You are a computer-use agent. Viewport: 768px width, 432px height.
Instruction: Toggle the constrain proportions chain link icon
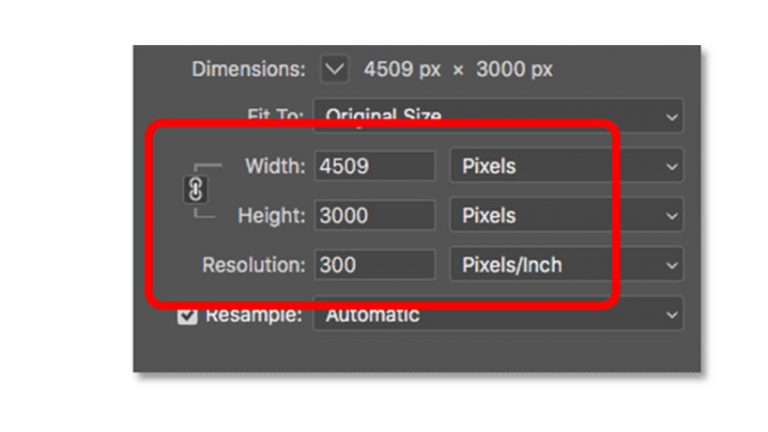coord(195,189)
